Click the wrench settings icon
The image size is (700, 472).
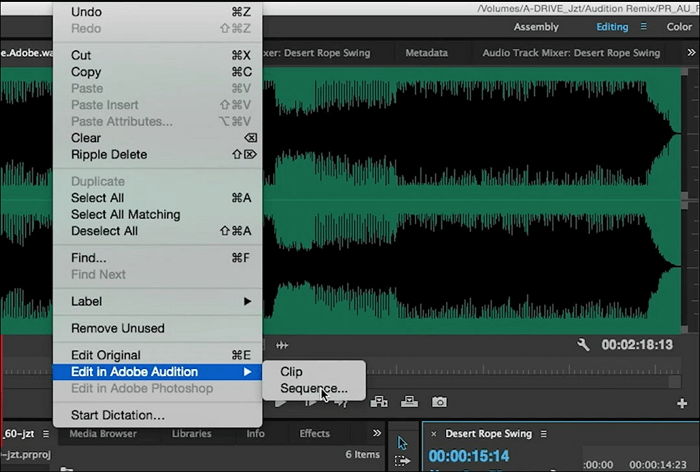[583, 345]
